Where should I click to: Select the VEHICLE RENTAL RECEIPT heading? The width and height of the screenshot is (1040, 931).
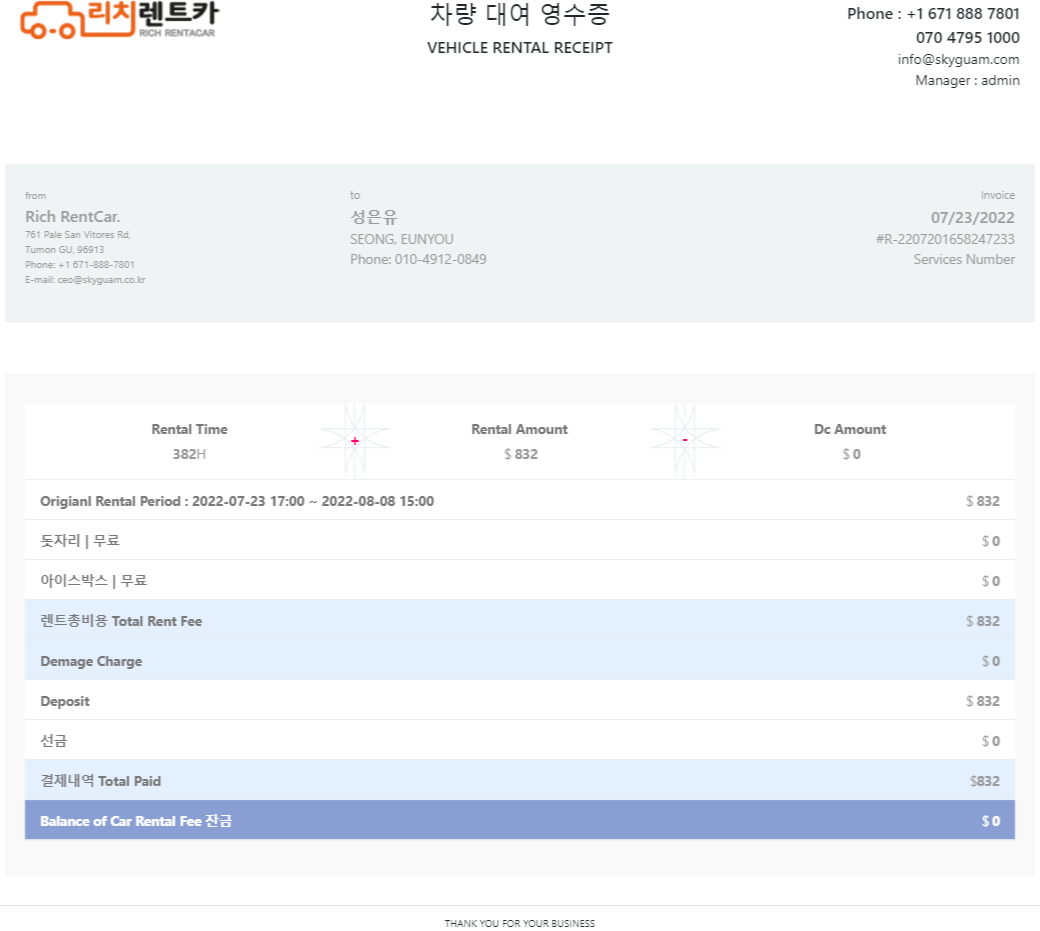[519, 48]
